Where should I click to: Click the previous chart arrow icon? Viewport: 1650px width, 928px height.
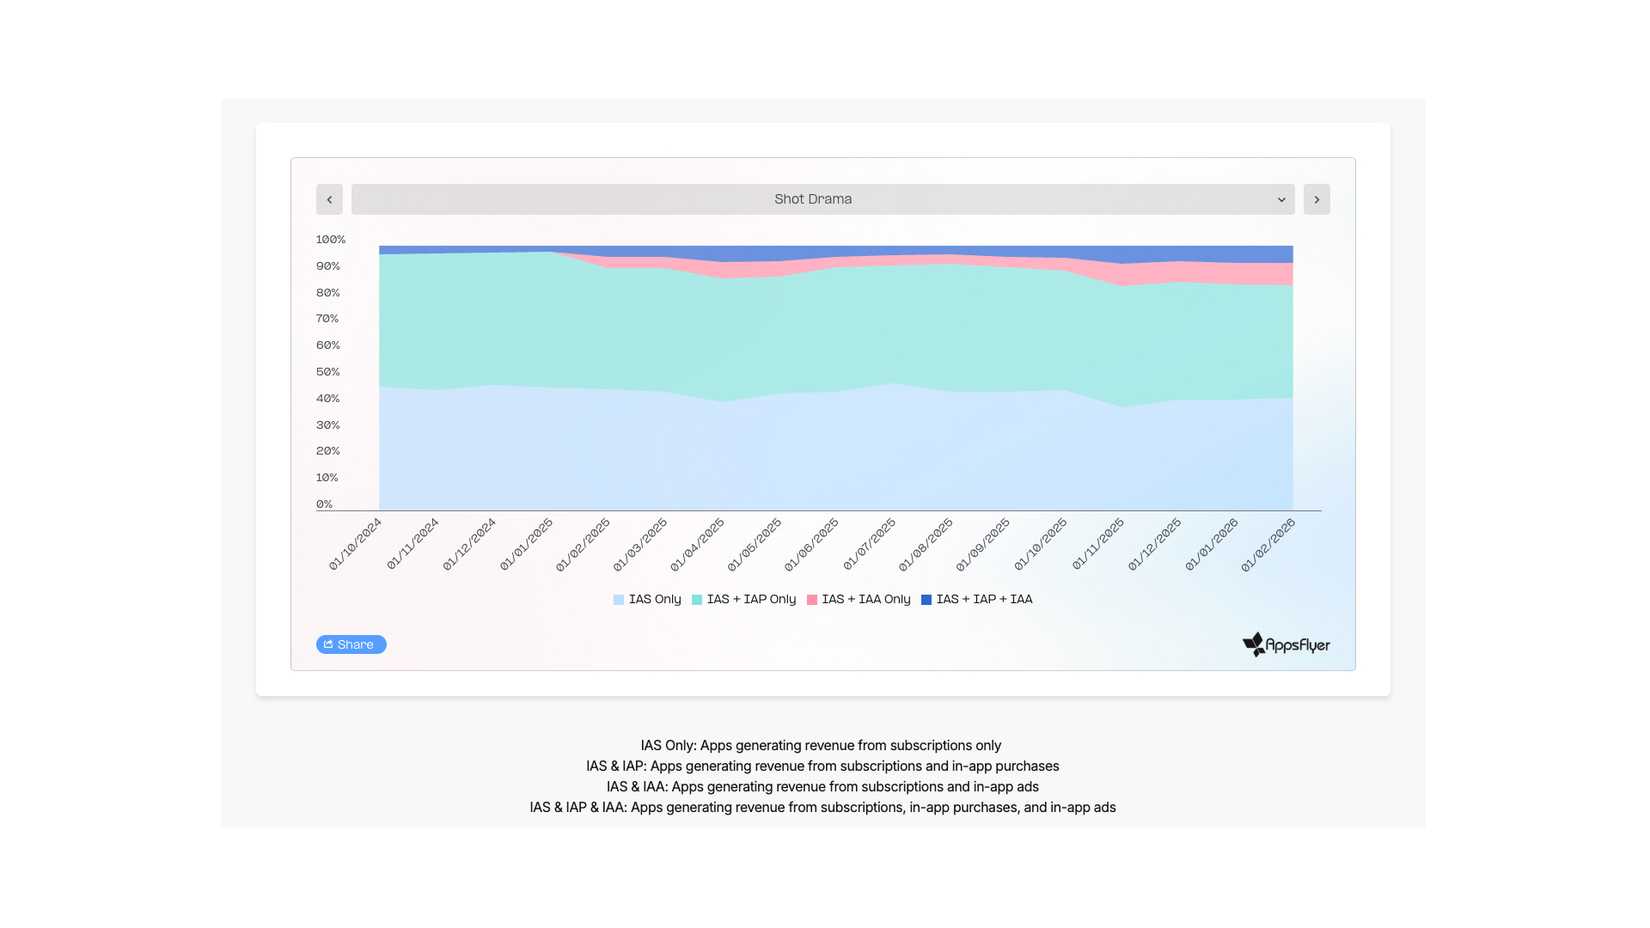[x=330, y=199]
